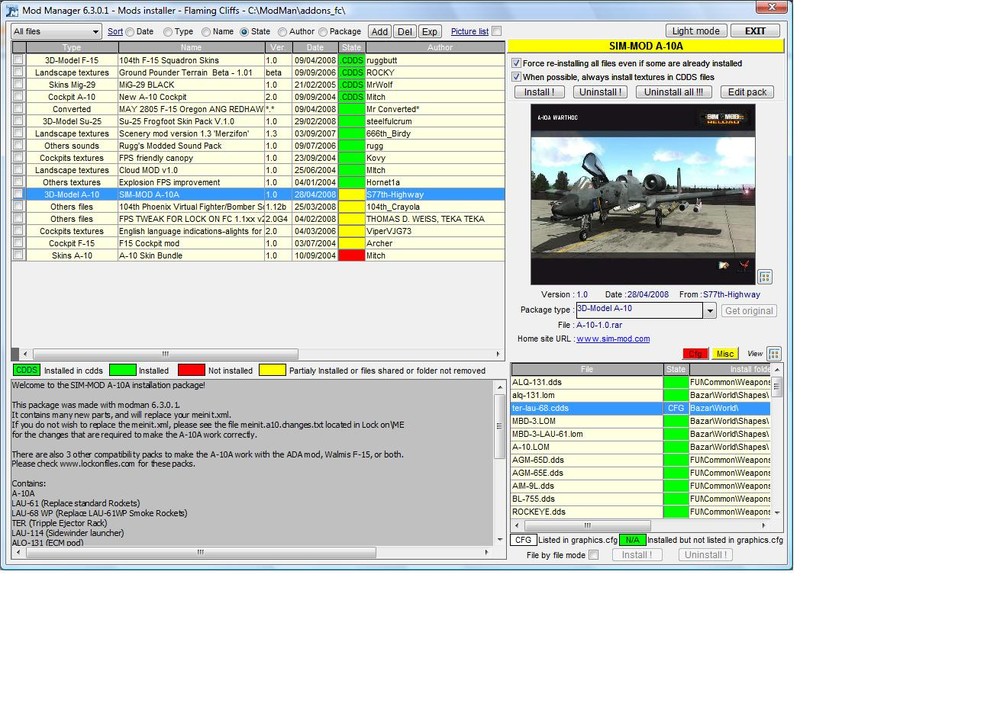Select ALQ-131.dds in the file list
This screenshot has width=1000, height=719.
[641, 382]
